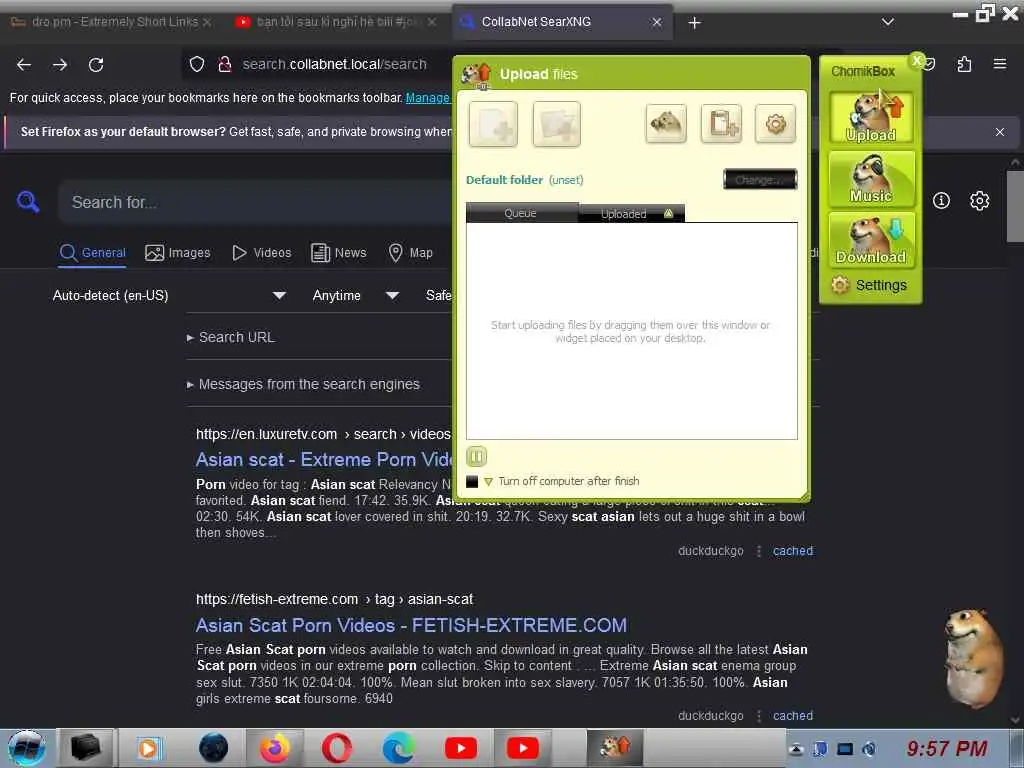Reload the current page
The height and width of the screenshot is (768, 1024).
click(x=96, y=65)
